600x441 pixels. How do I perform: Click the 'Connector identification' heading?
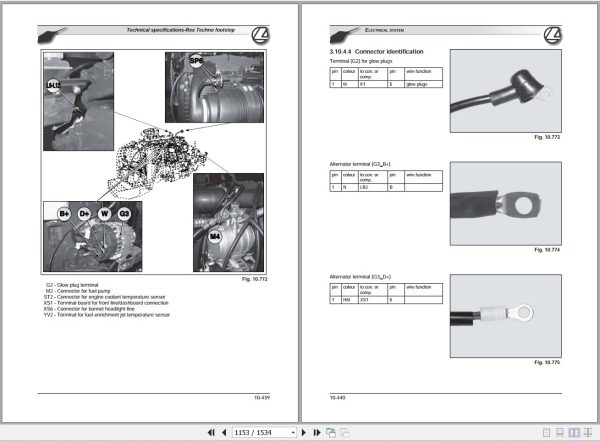pyautogui.click(x=389, y=52)
